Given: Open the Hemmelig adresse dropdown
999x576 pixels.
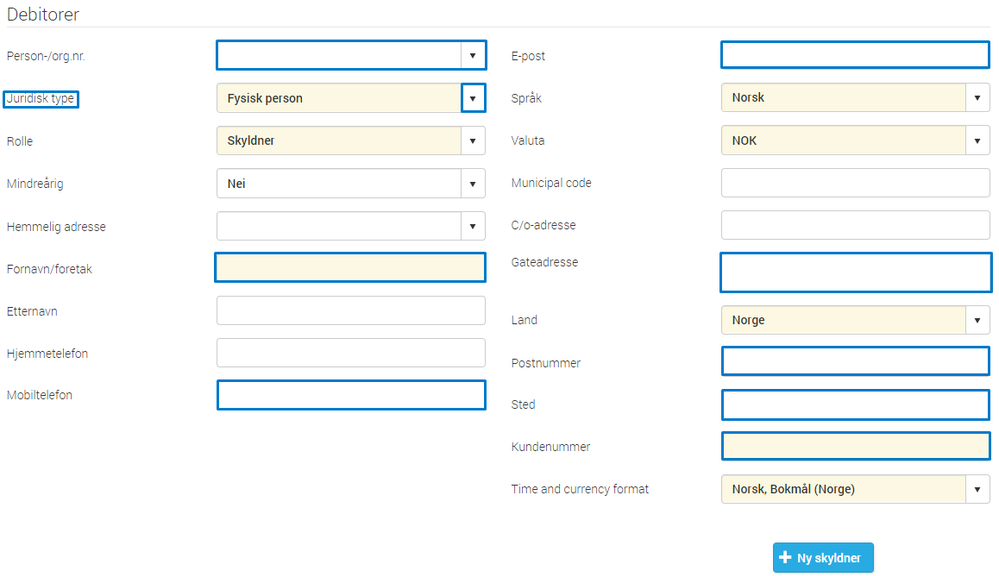Looking at the screenshot, I should click(473, 226).
